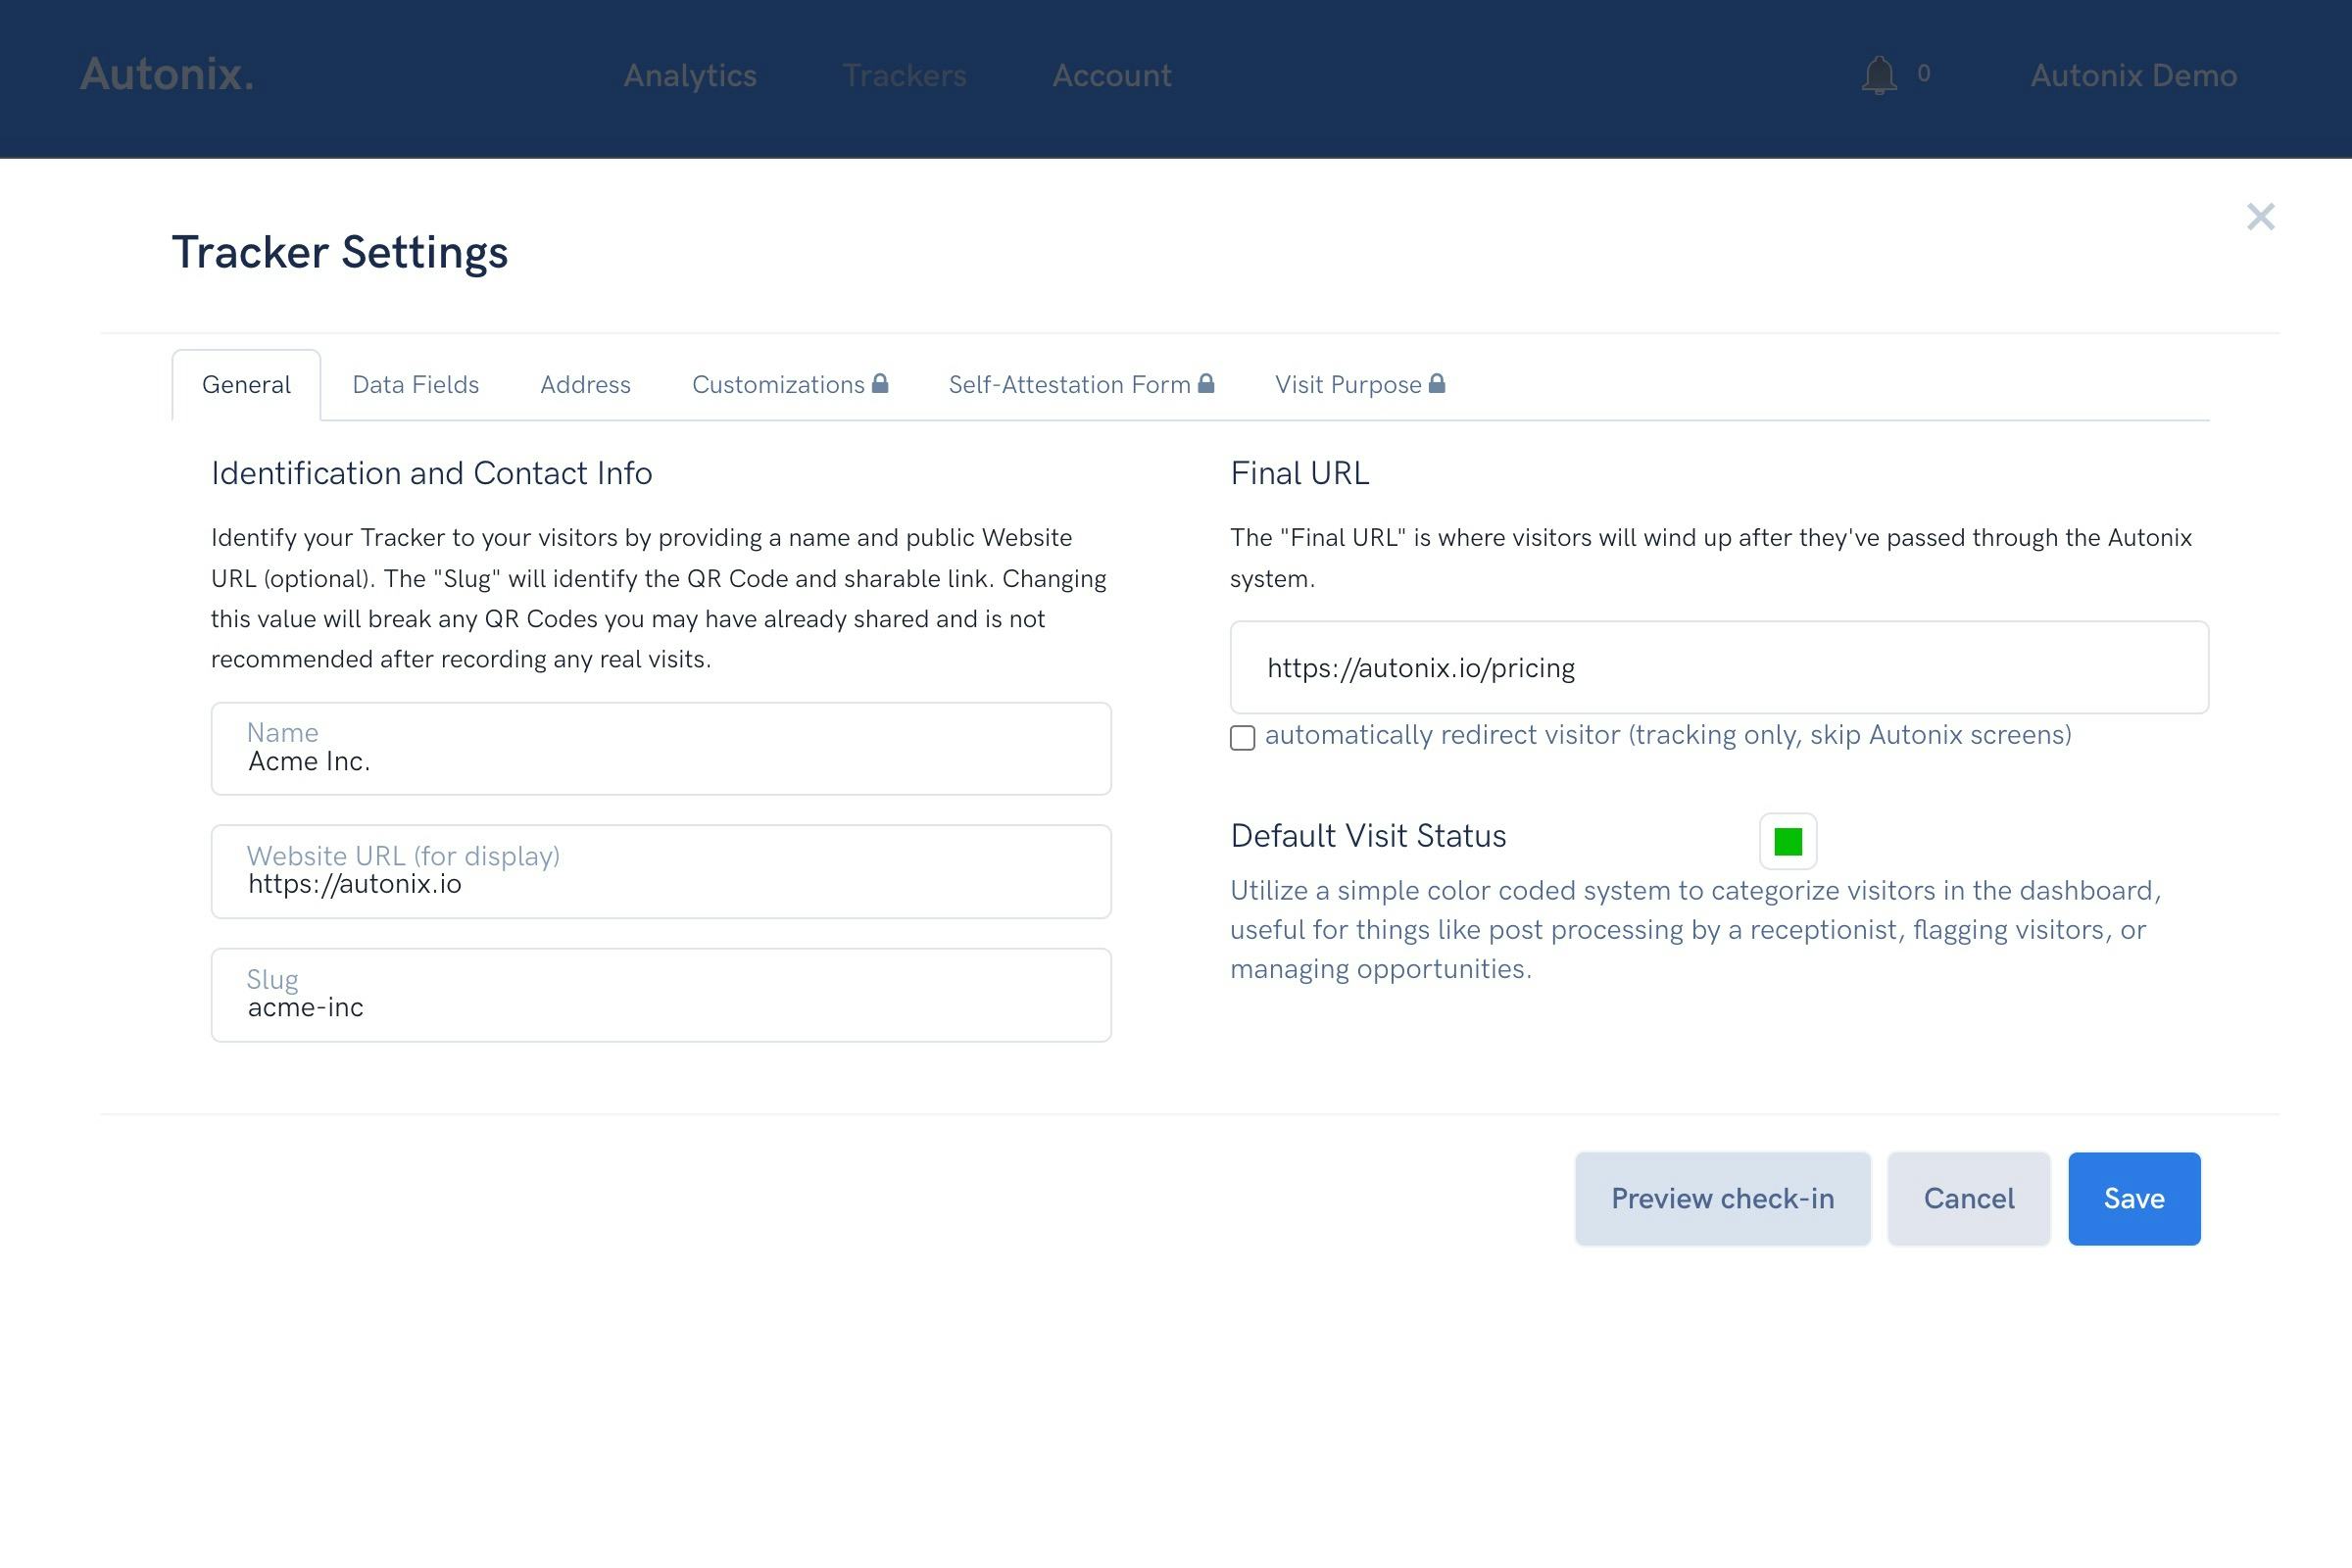Click the Autonix logo

(166, 75)
